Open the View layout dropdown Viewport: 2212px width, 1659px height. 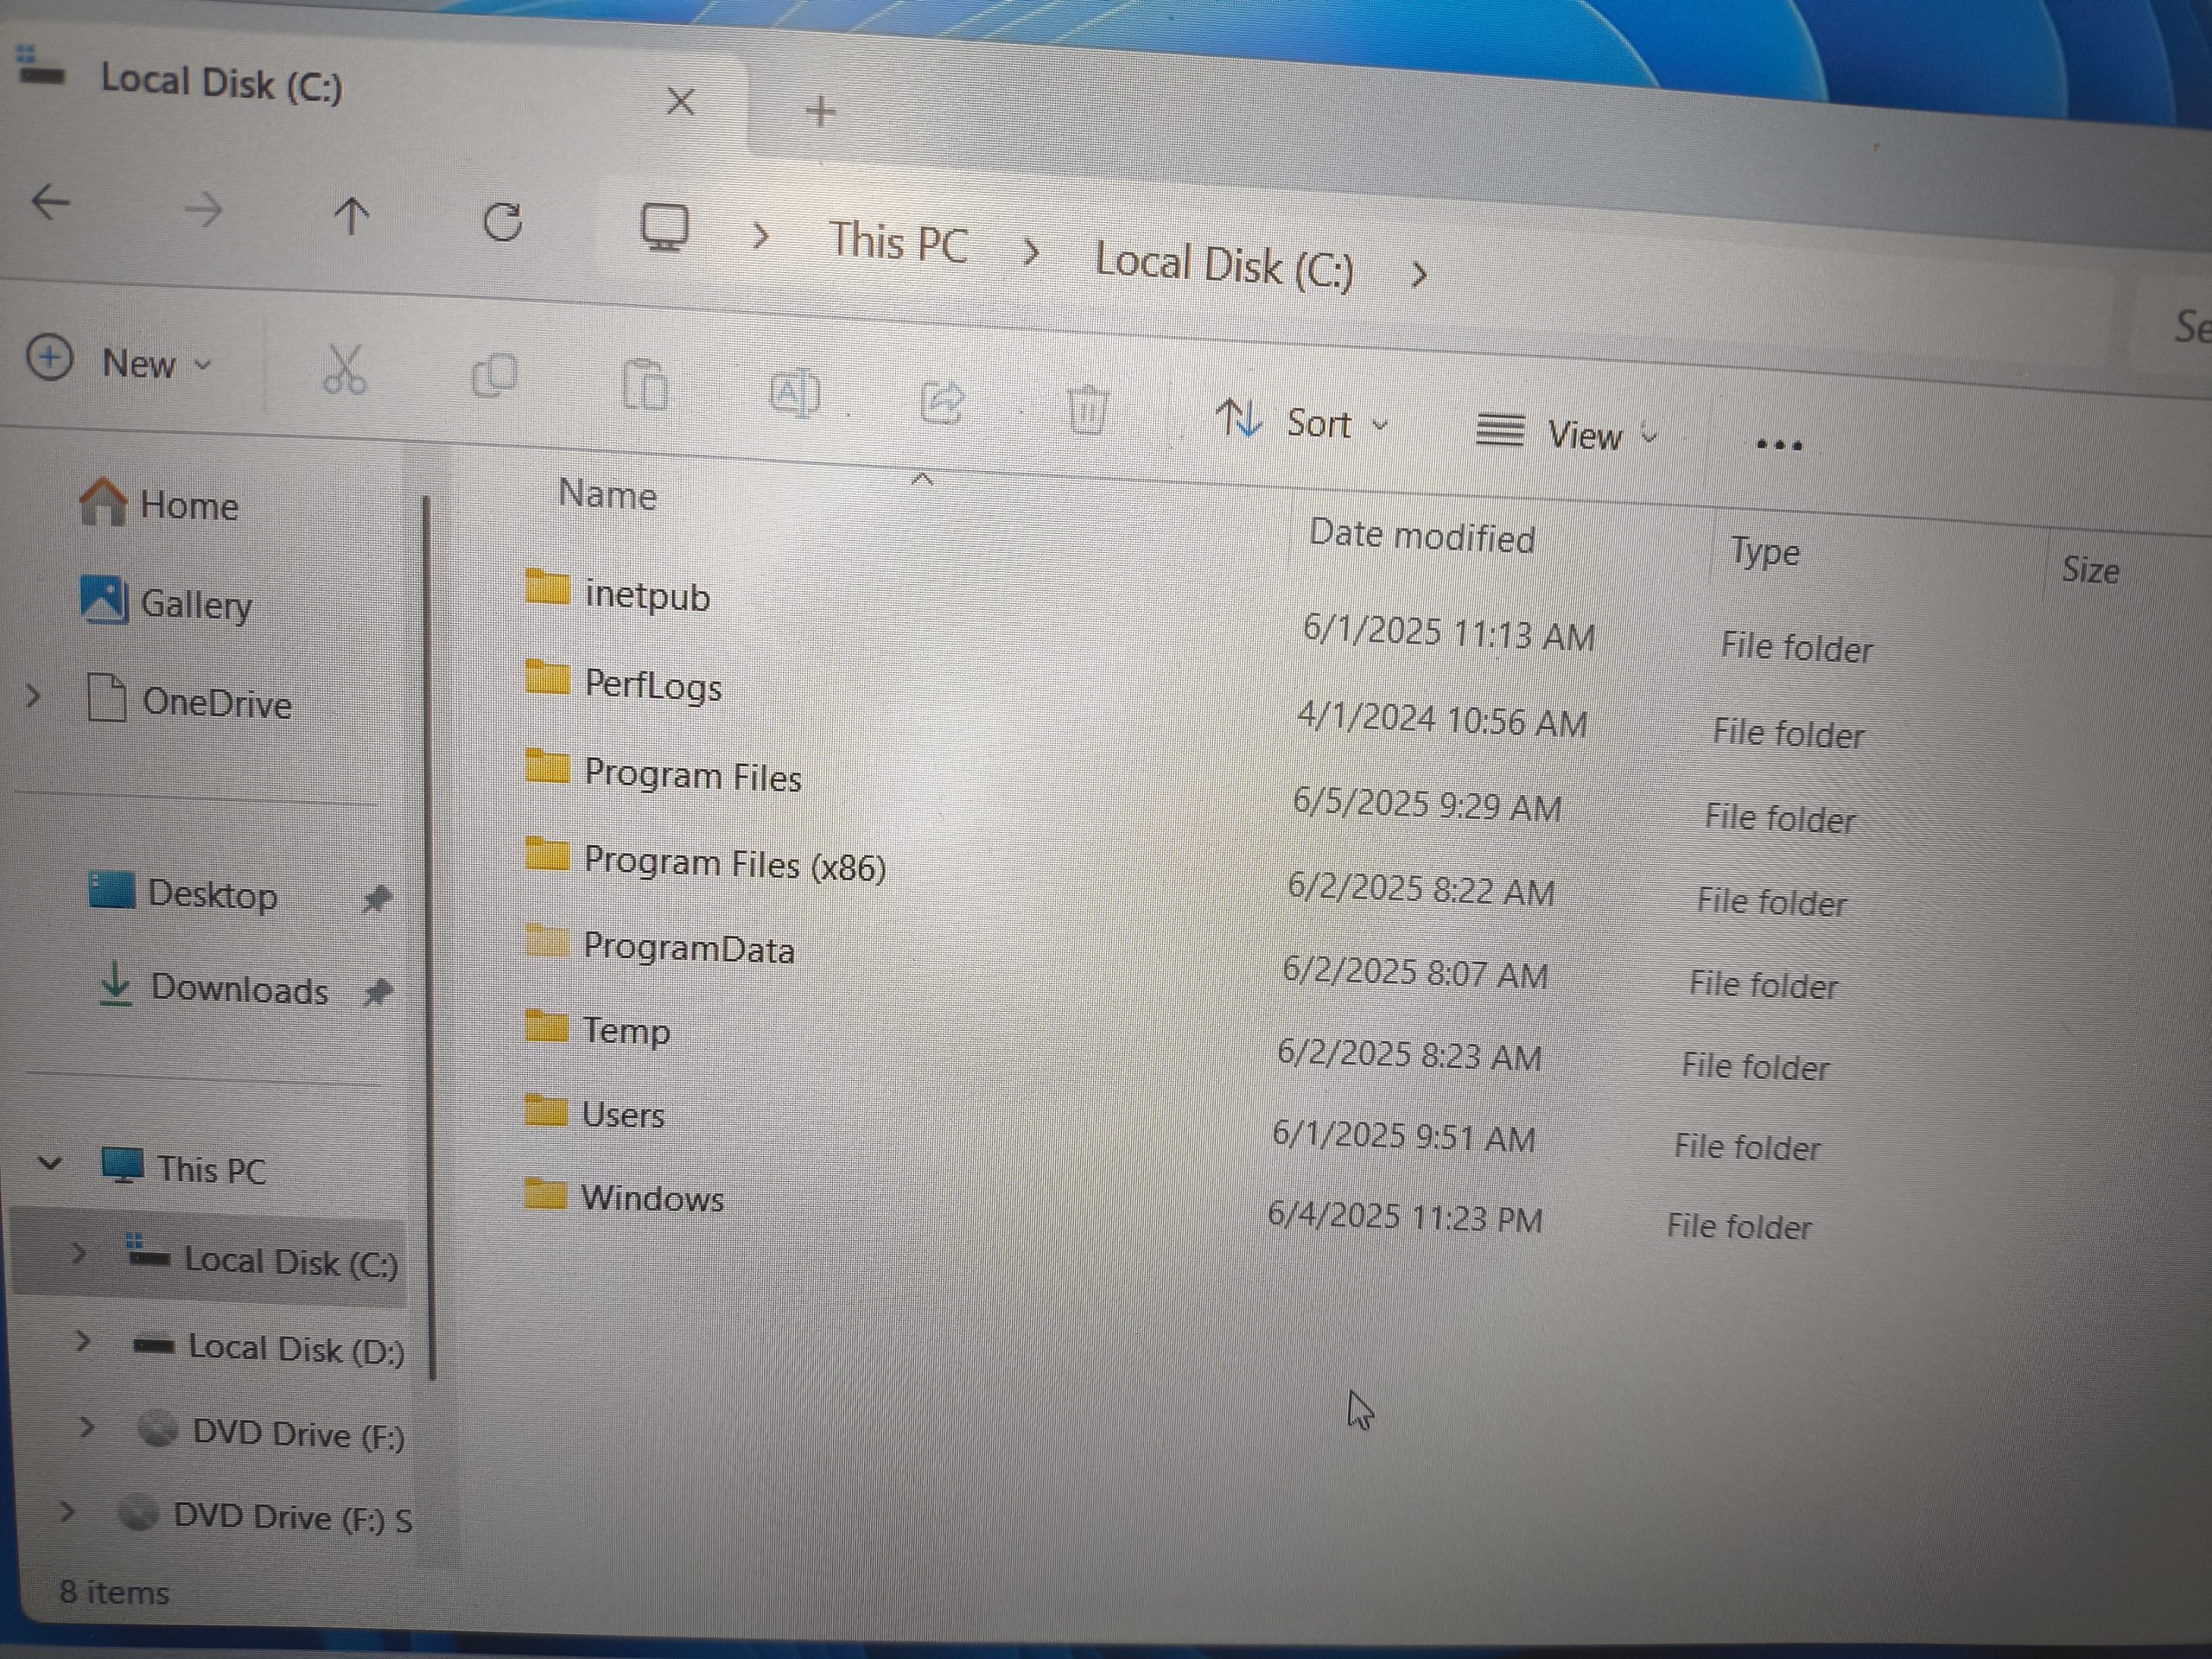1567,433
